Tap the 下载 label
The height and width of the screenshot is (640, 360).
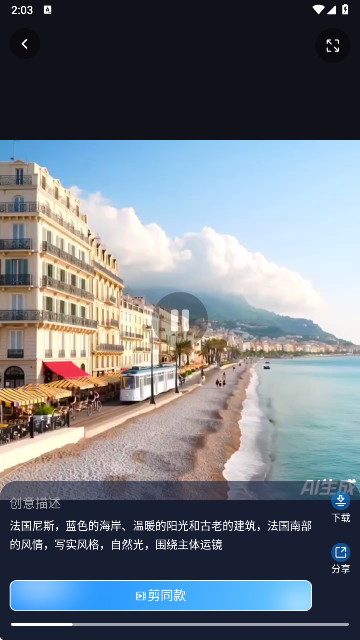(340, 518)
